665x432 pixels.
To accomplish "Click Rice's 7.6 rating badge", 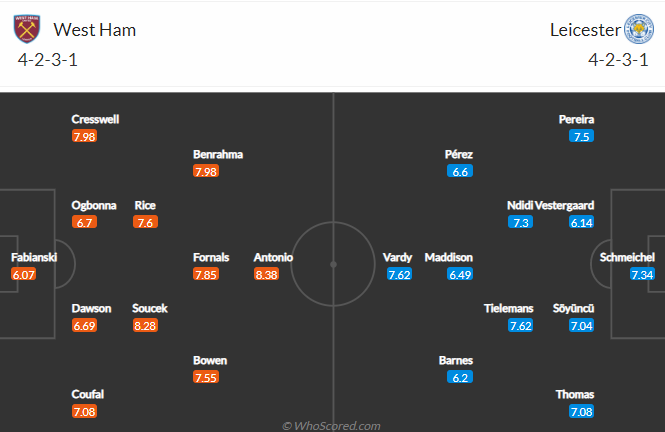I will click(145, 222).
